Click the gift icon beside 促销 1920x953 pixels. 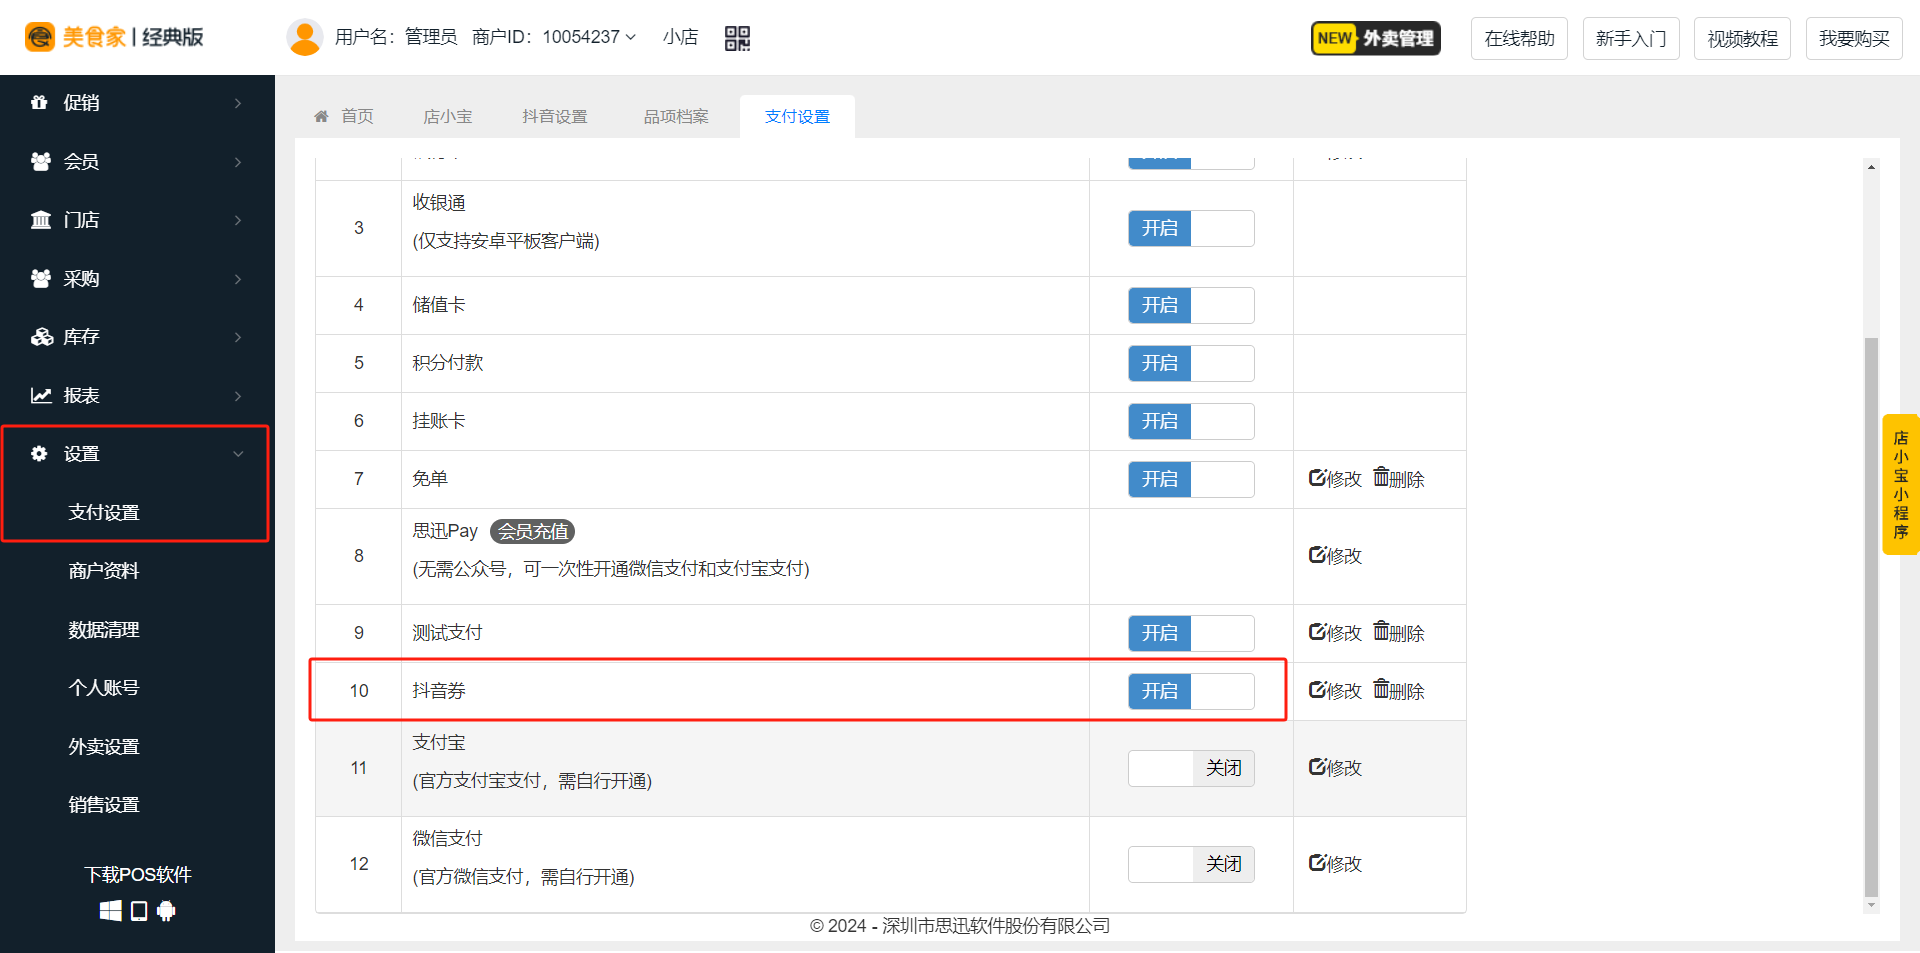tap(40, 103)
